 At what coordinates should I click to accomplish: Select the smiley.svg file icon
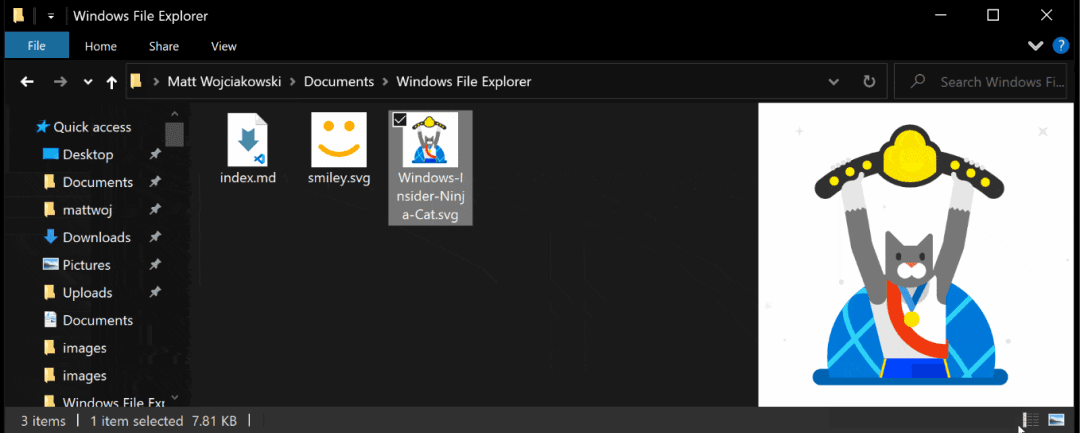pos(339,141)
